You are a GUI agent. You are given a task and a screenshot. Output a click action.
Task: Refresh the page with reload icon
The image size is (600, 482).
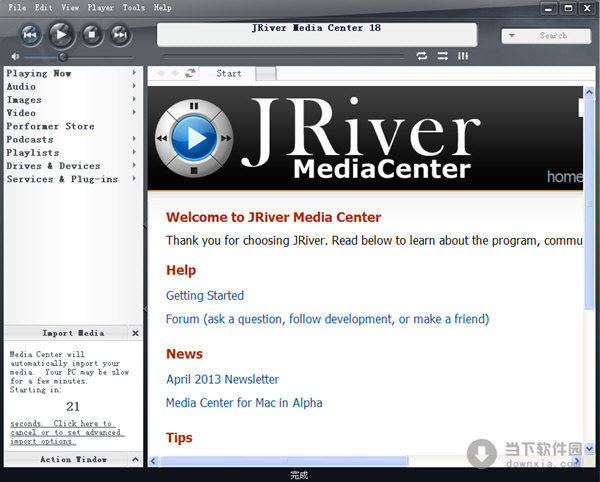click(x=190, y=73)
